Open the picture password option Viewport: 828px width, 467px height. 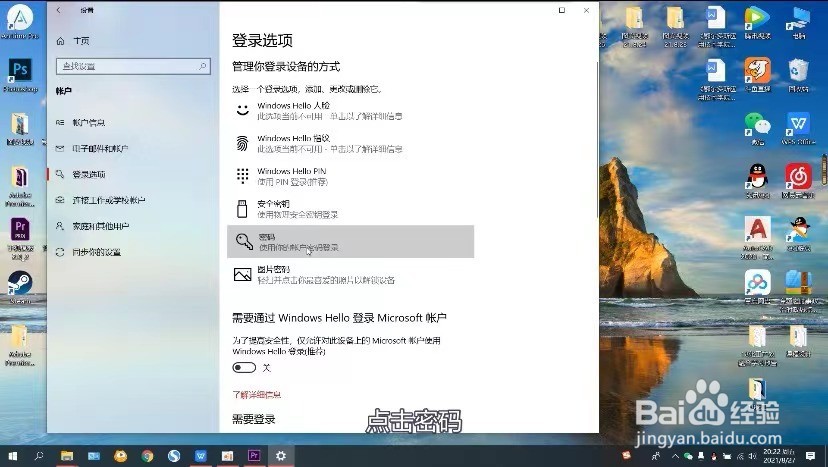pyautogui.click(x=350, y=275)
